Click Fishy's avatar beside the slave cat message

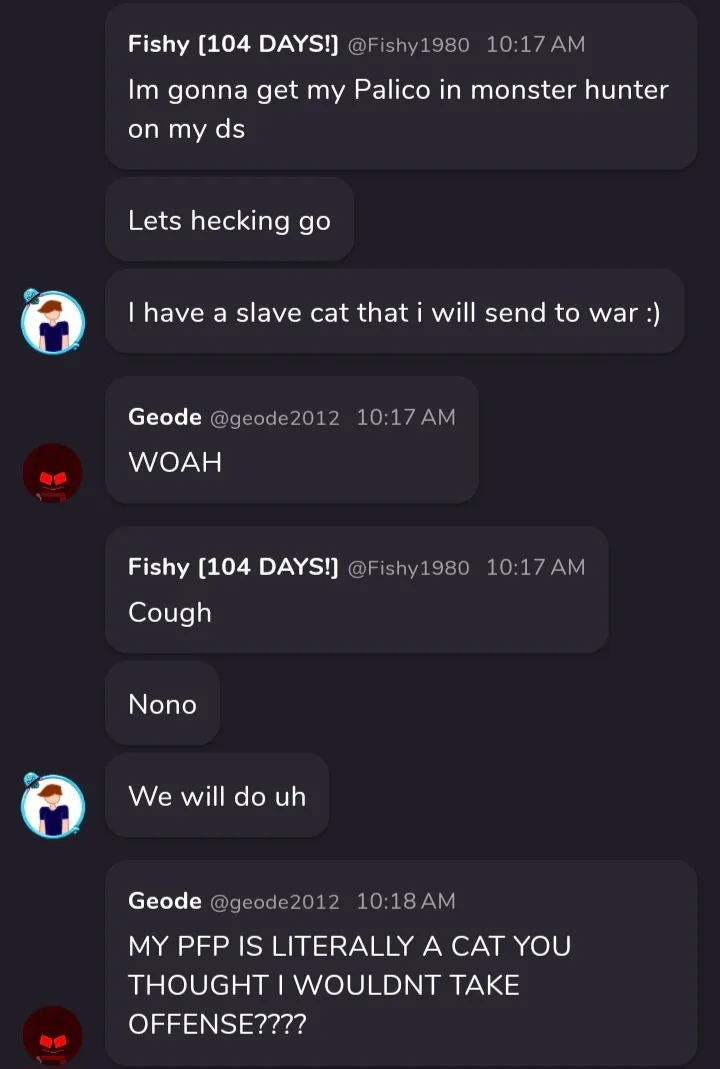pyautogui.click(x=53, y=321)
